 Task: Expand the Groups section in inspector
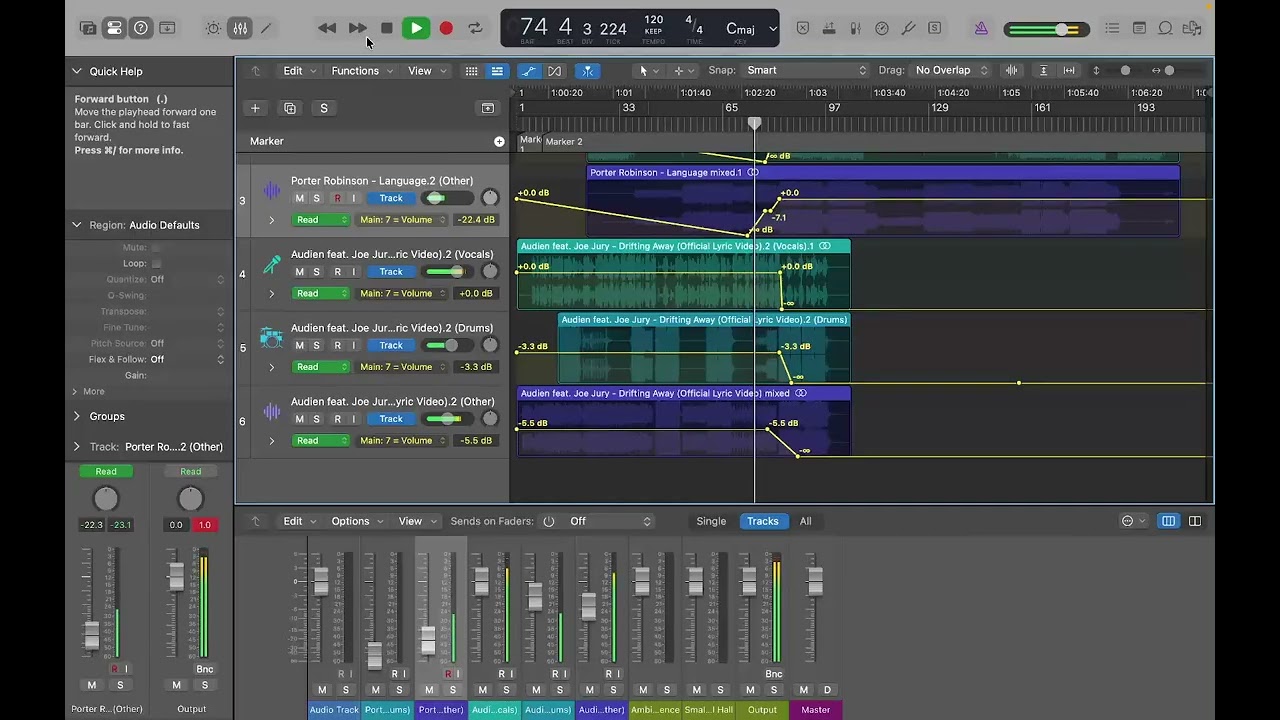click(x=77, y=416)
